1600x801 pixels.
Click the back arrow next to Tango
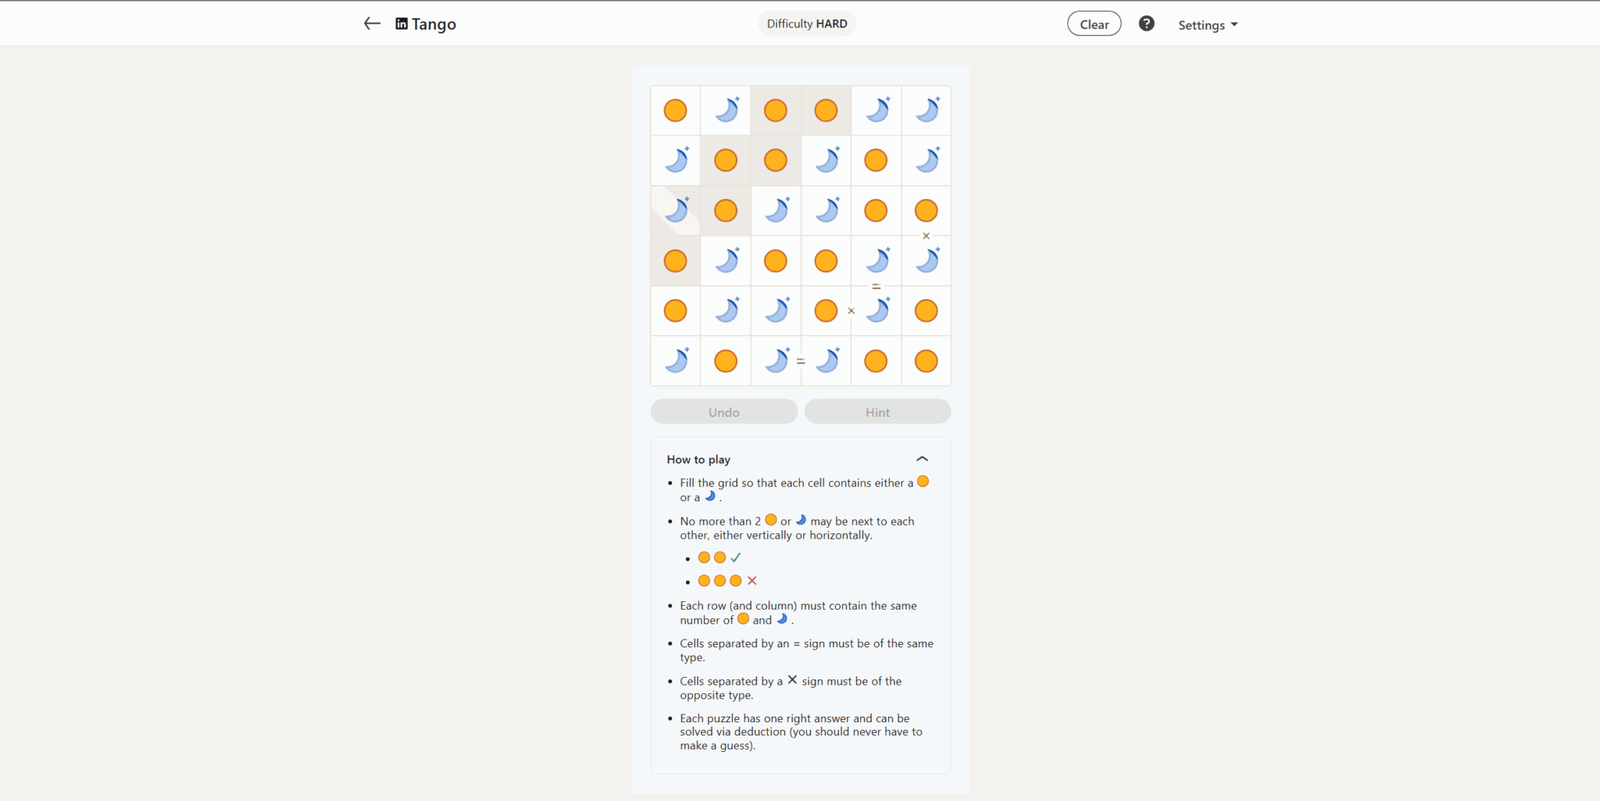(x=372, y=24)
